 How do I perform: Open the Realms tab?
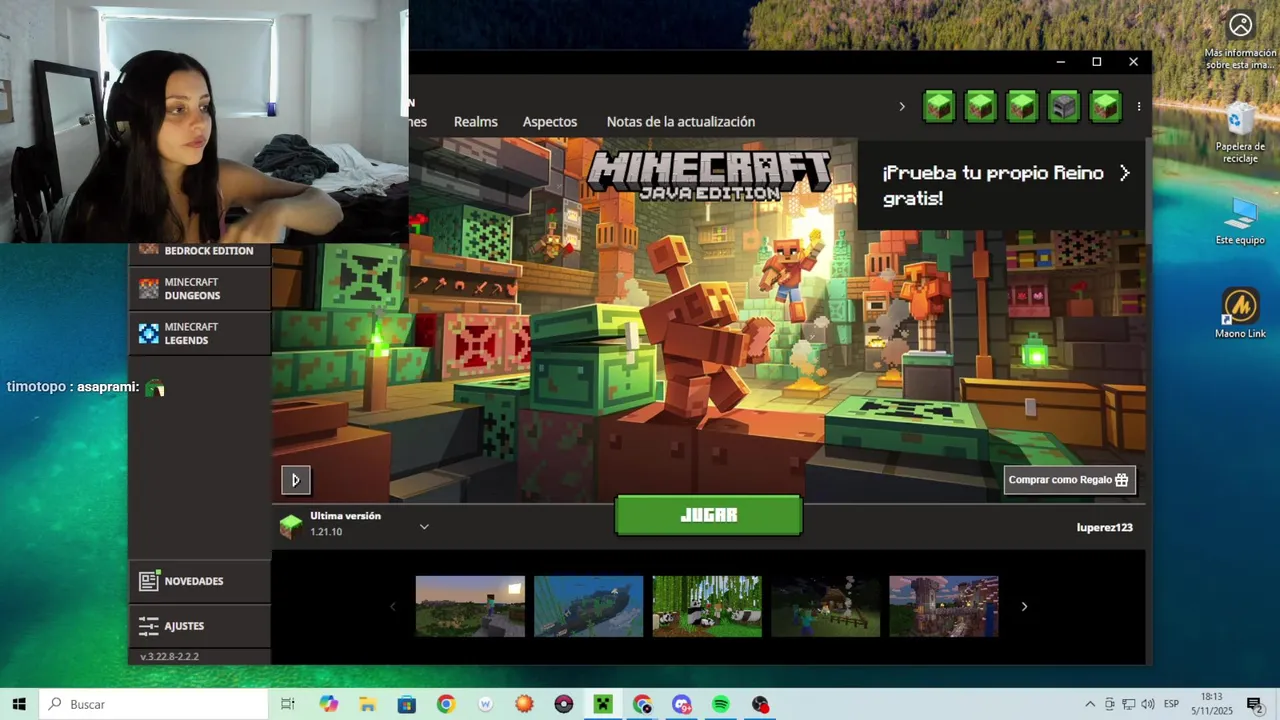click(475, 121)
